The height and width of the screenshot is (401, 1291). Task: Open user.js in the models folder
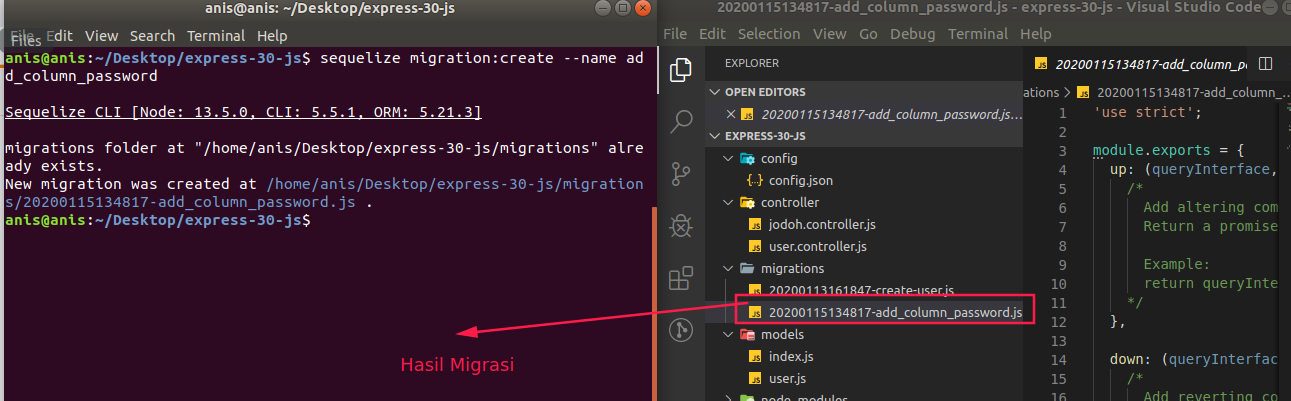(x=788, y=378)
